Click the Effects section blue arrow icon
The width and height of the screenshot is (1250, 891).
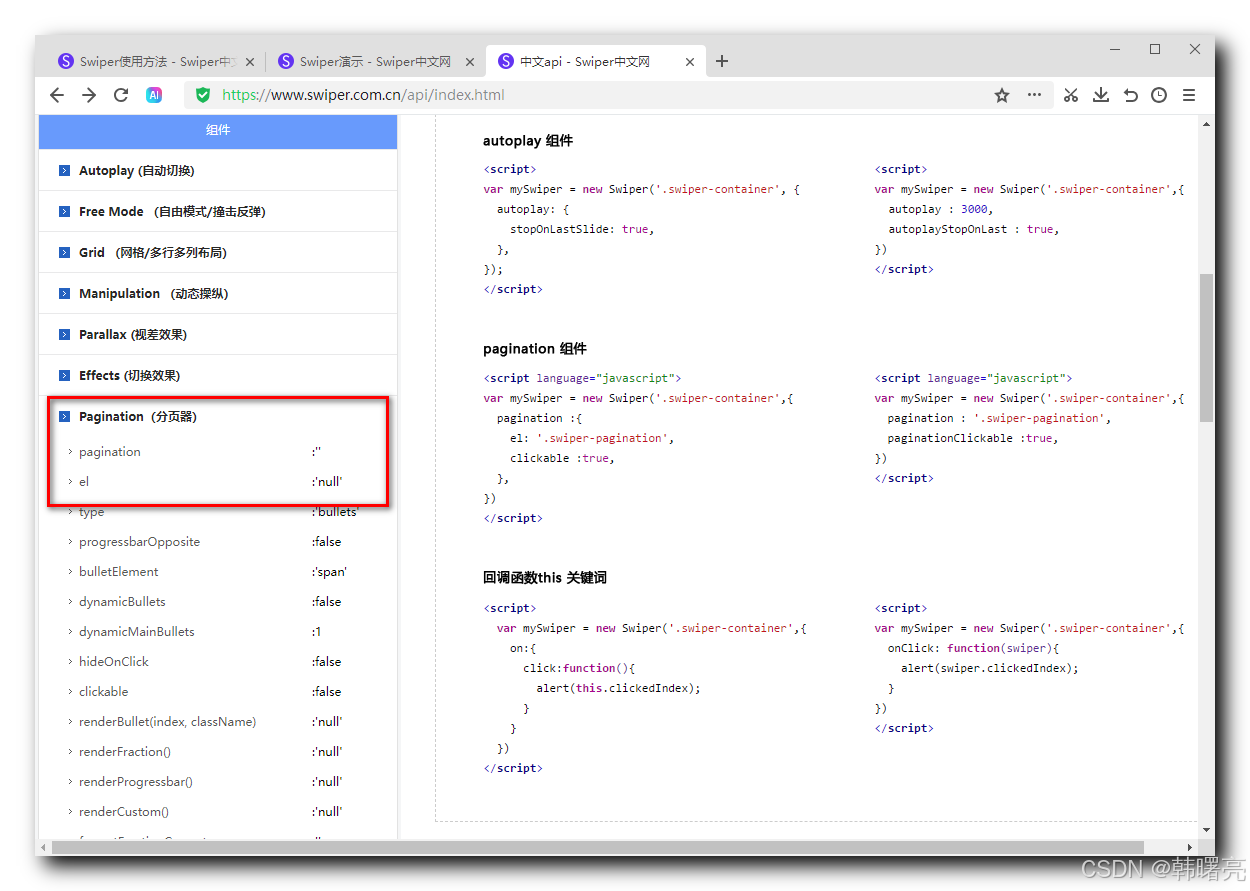pos(64,376)
